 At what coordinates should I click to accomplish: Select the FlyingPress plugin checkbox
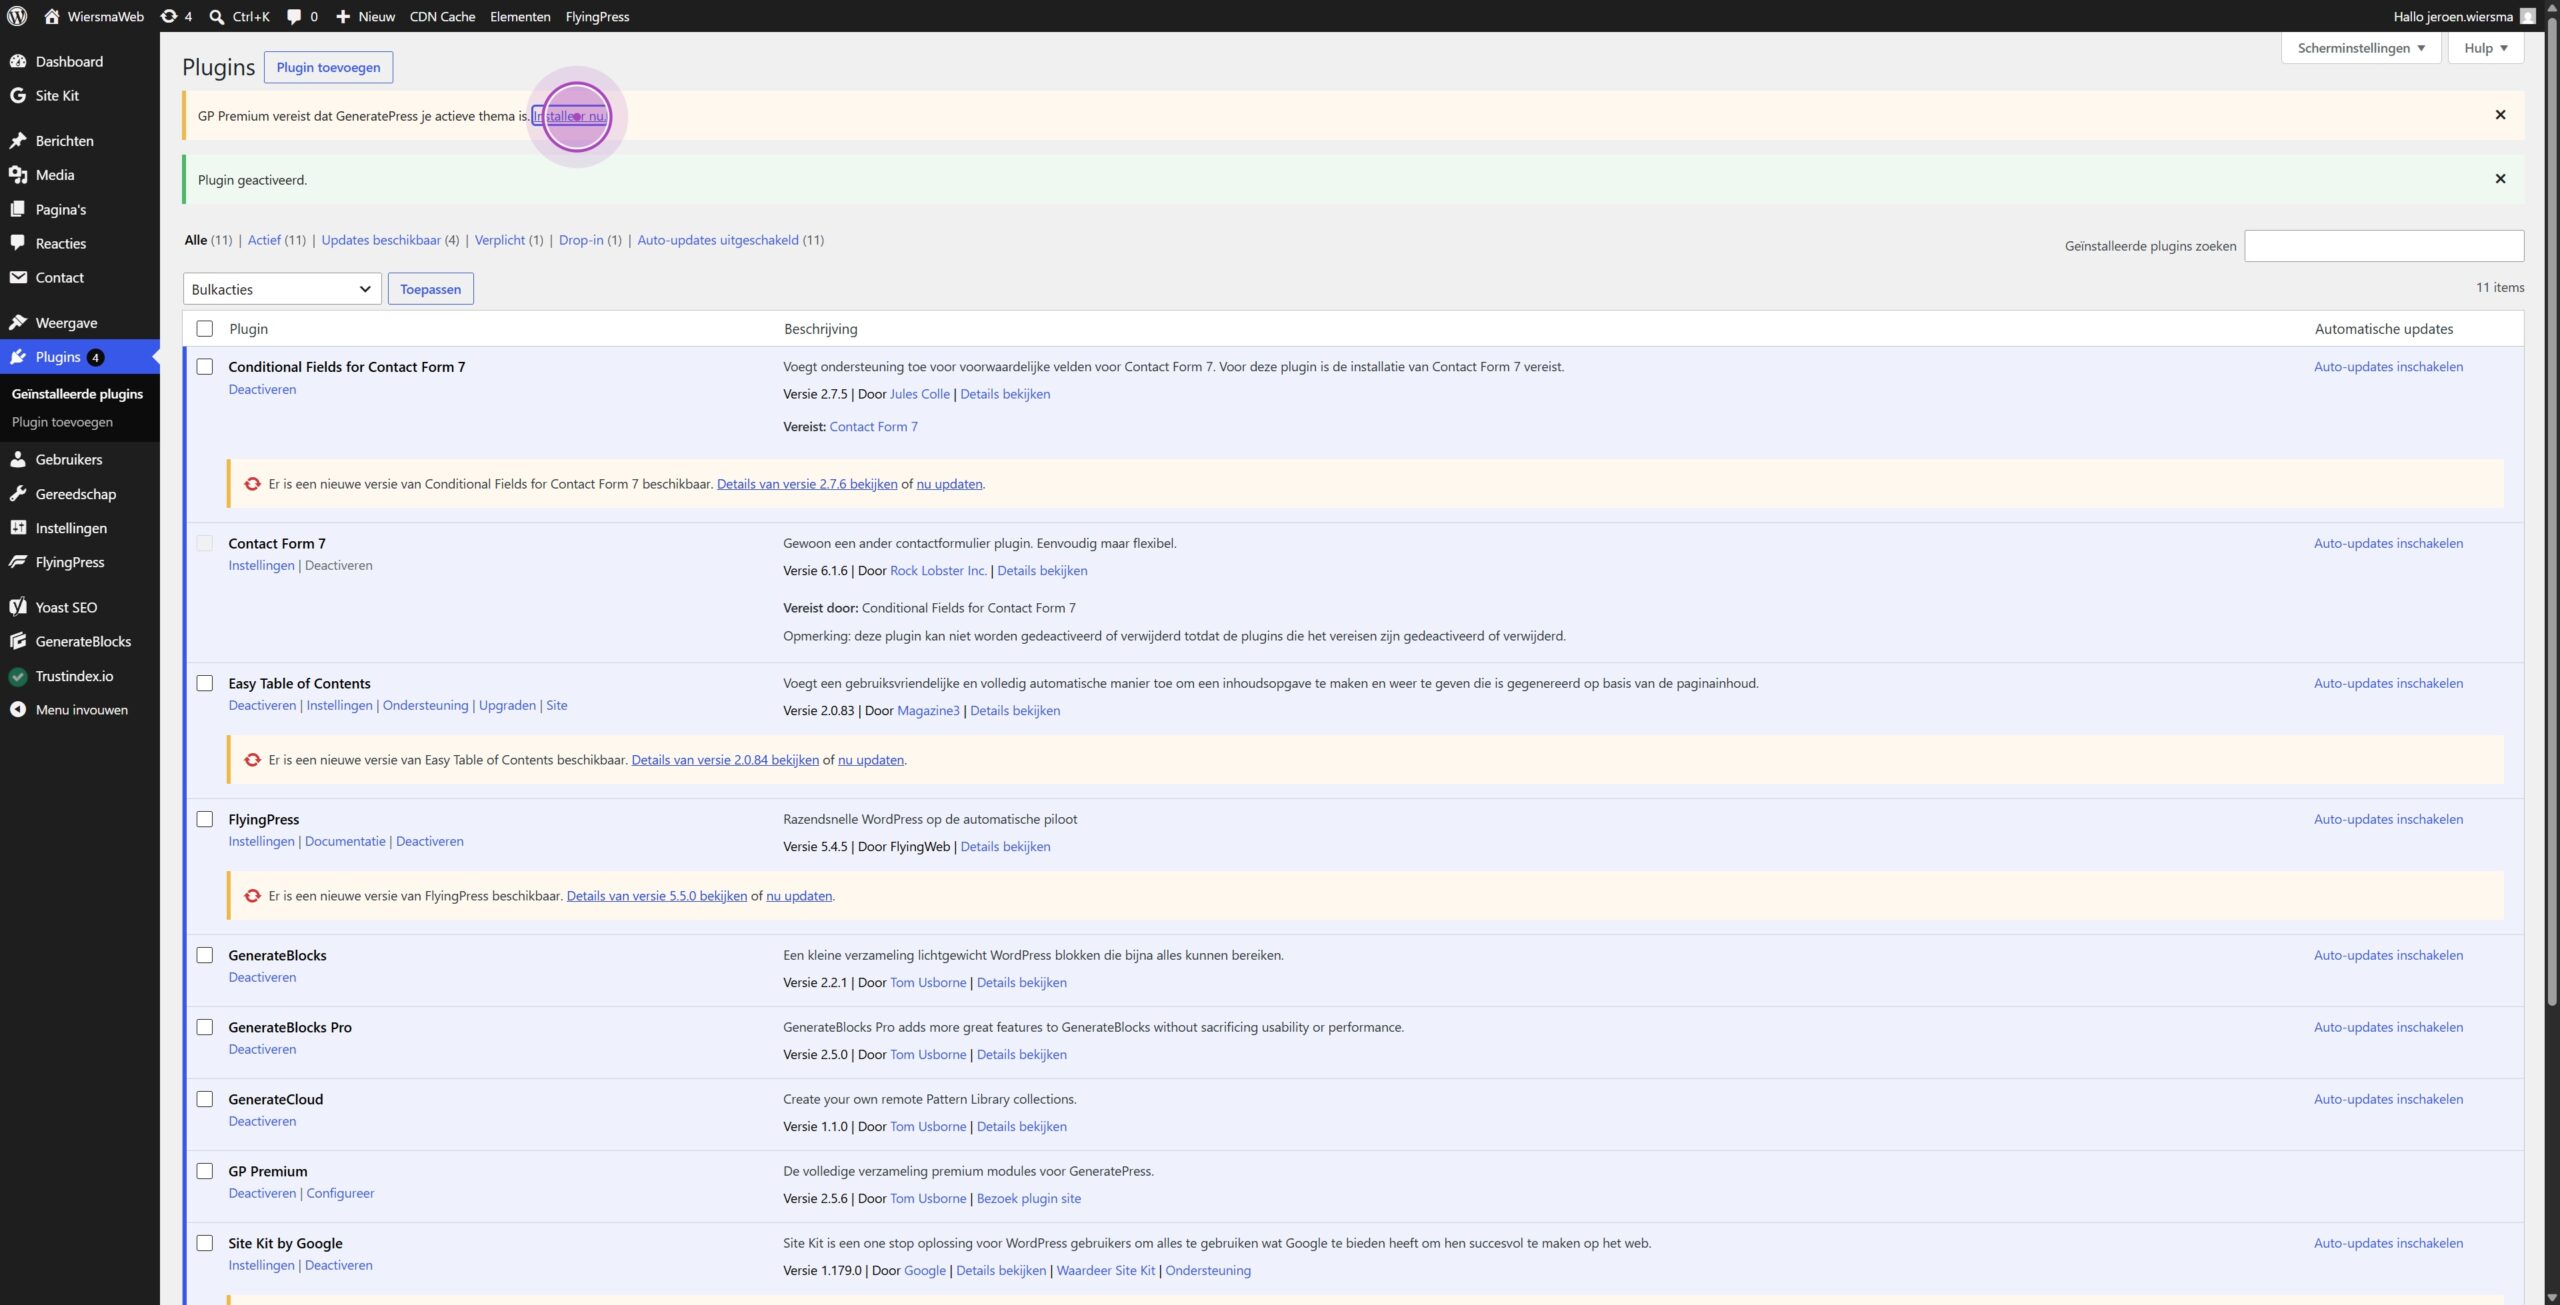(205, 819)
